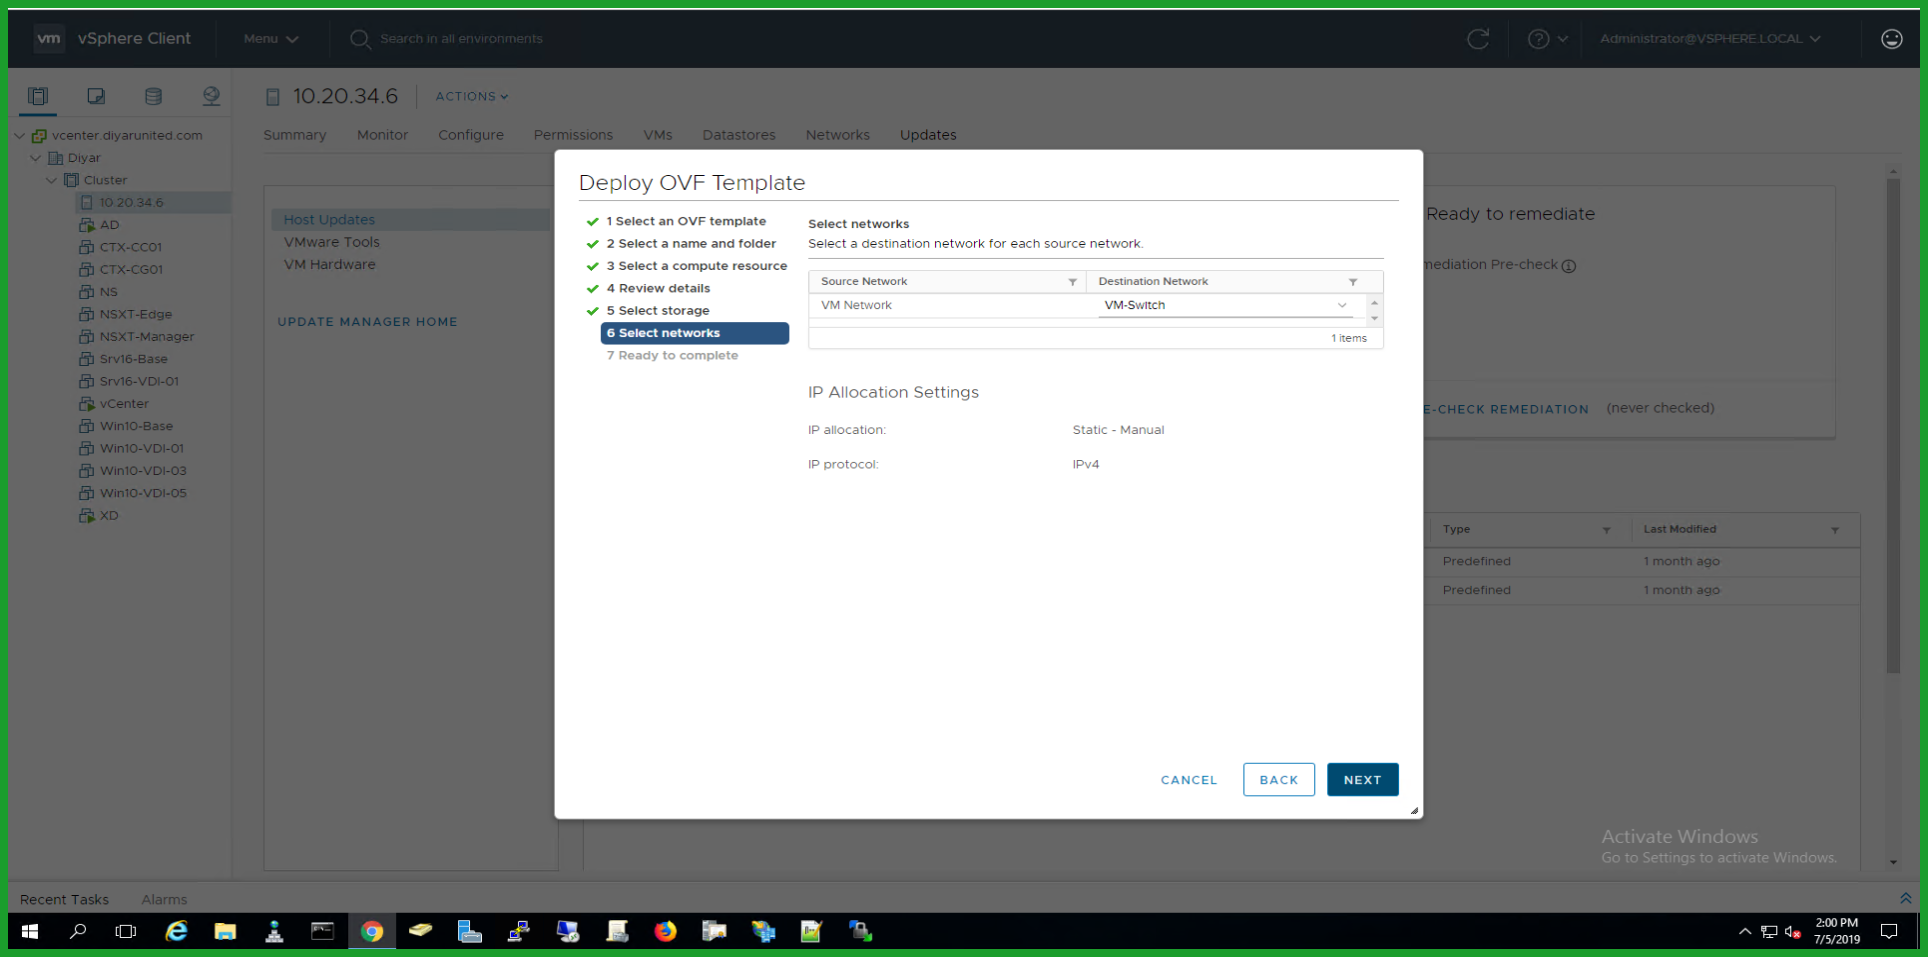
Task: Click UPDATE MANAGER HOME link
Action: 367,322
